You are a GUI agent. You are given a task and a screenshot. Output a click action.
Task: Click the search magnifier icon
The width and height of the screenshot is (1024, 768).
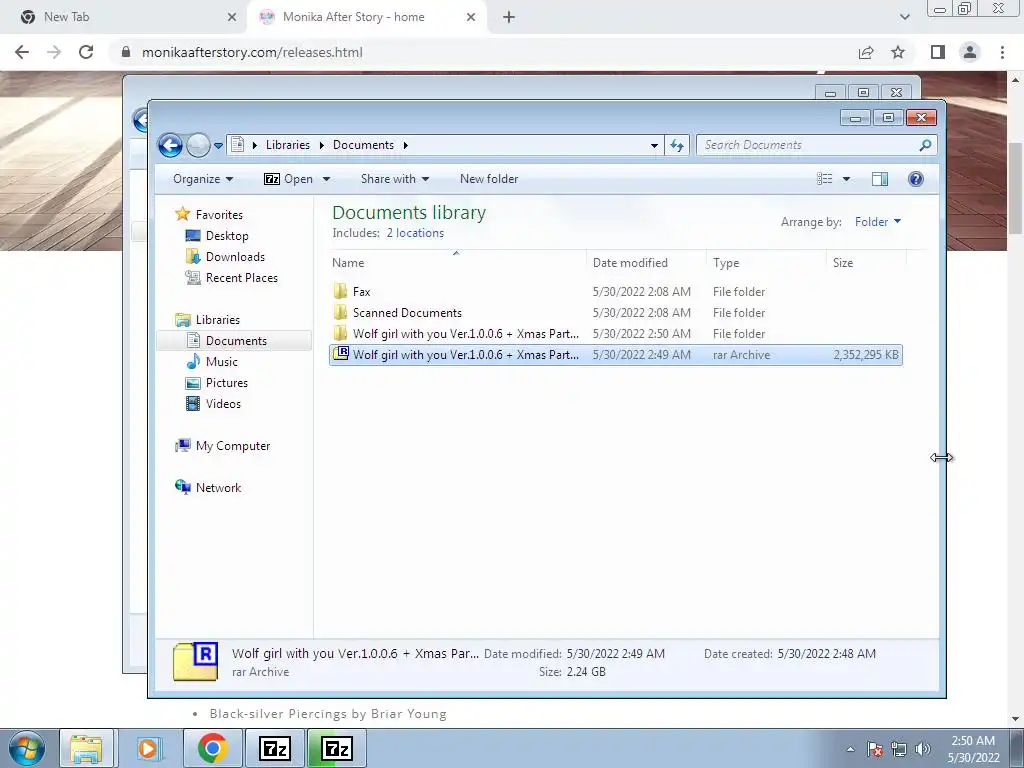925,145
